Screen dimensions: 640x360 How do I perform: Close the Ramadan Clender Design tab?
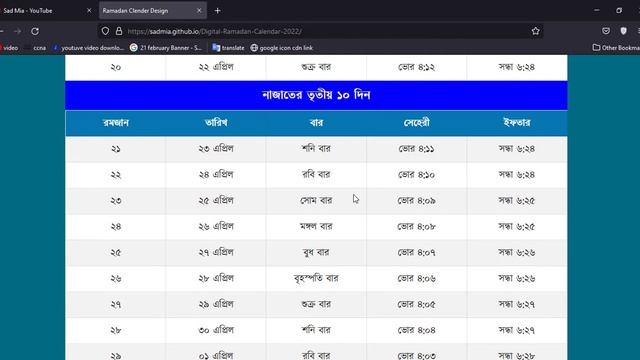tap(199, 11)
